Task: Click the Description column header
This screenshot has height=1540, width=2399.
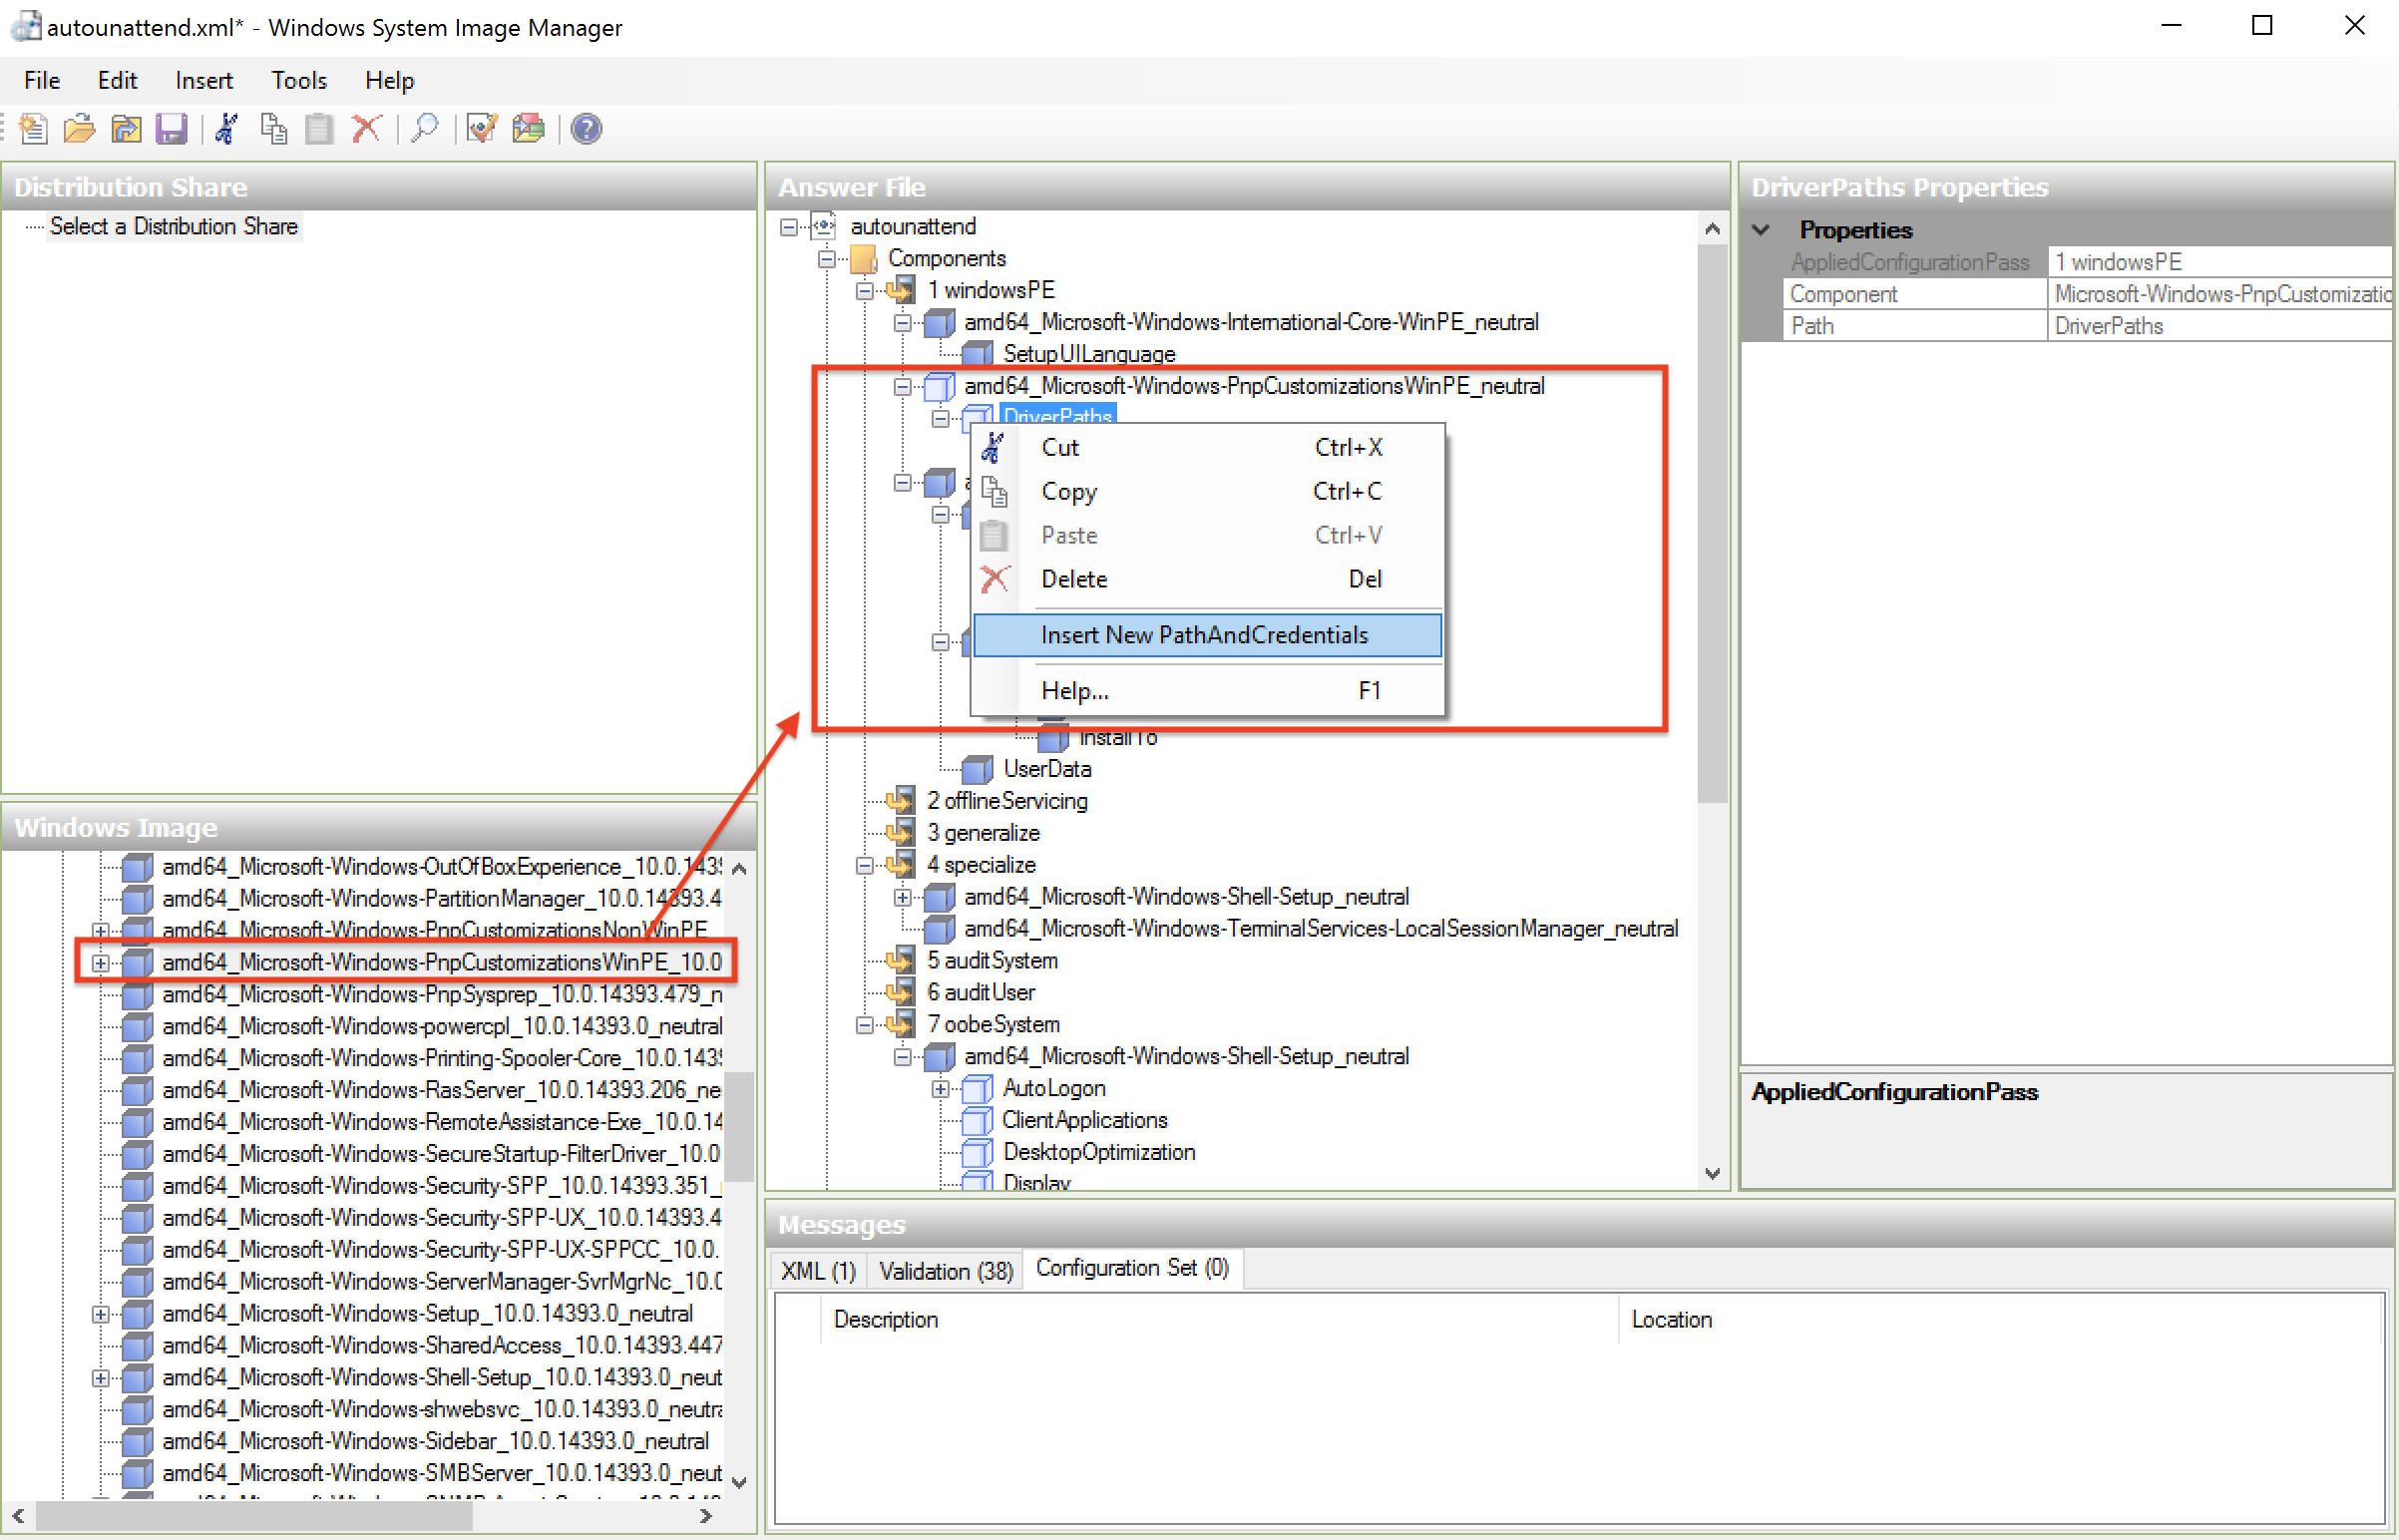Action: click(1219, 1319)
